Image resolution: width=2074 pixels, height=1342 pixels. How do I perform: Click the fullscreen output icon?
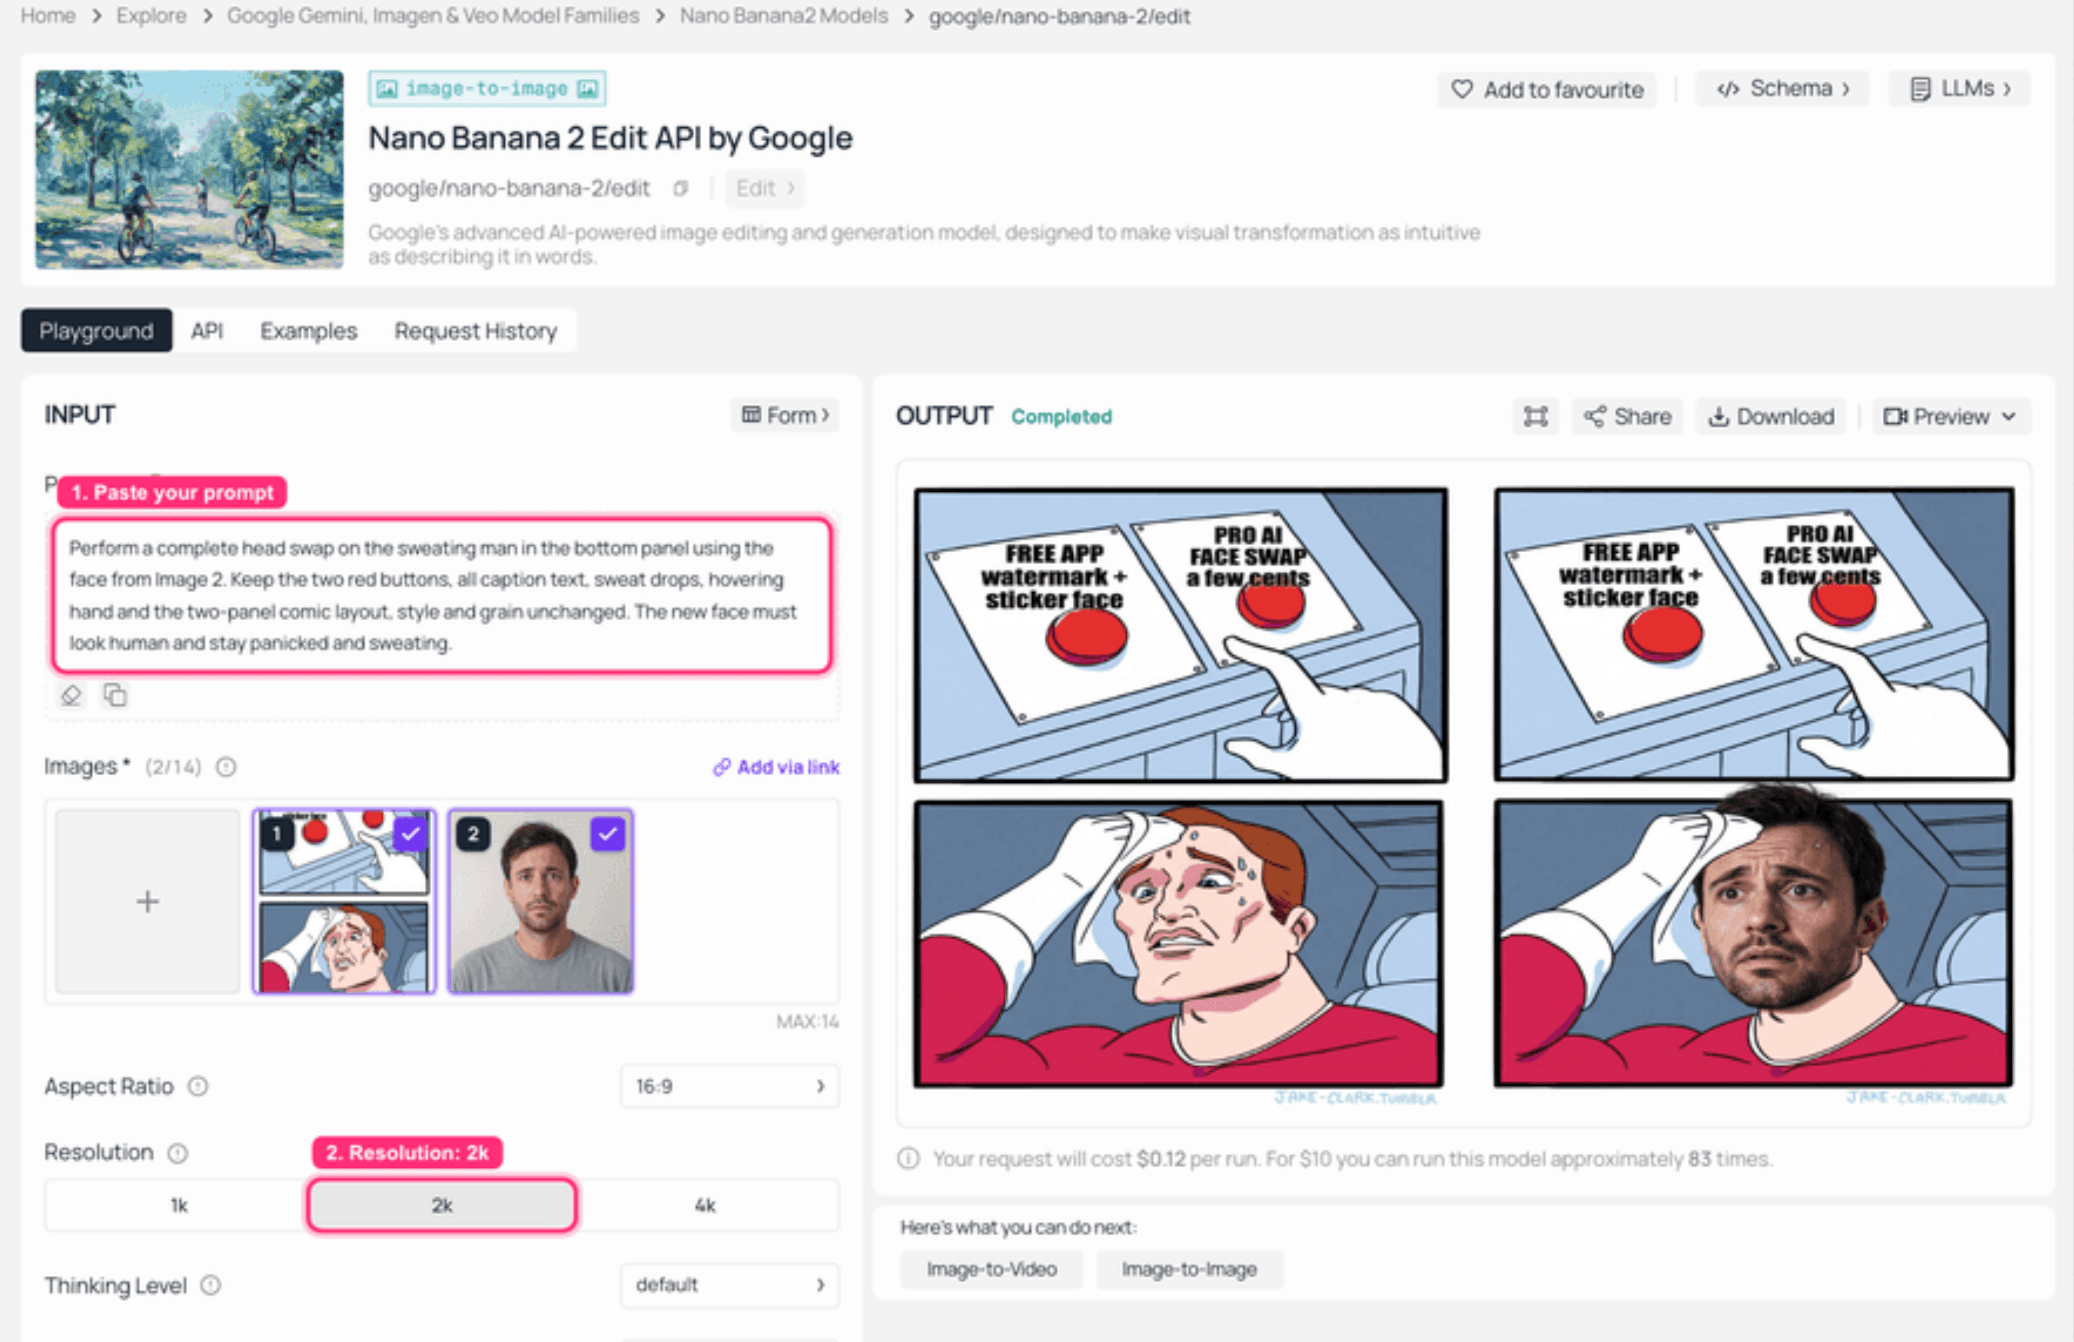[x=1535, y=416]
